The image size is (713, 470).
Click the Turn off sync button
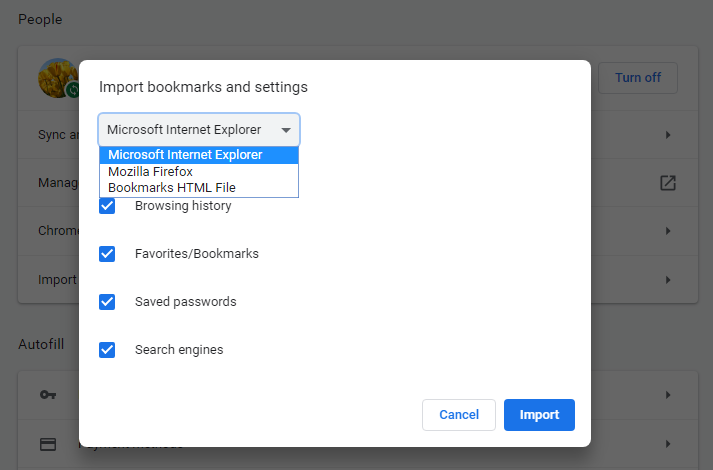click(x=637, y=78)
